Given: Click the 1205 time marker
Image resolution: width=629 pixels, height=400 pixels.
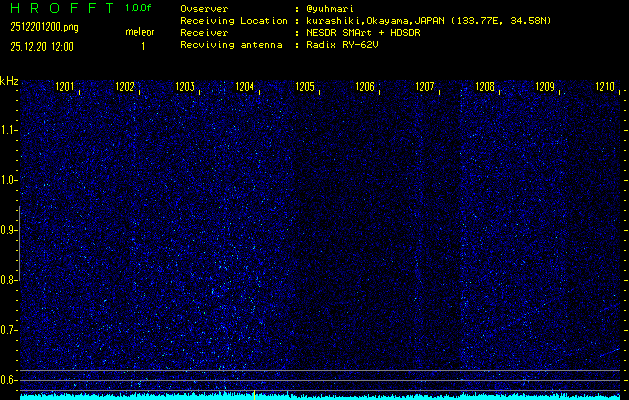Looking at the screenshot, I should (305, 87).
